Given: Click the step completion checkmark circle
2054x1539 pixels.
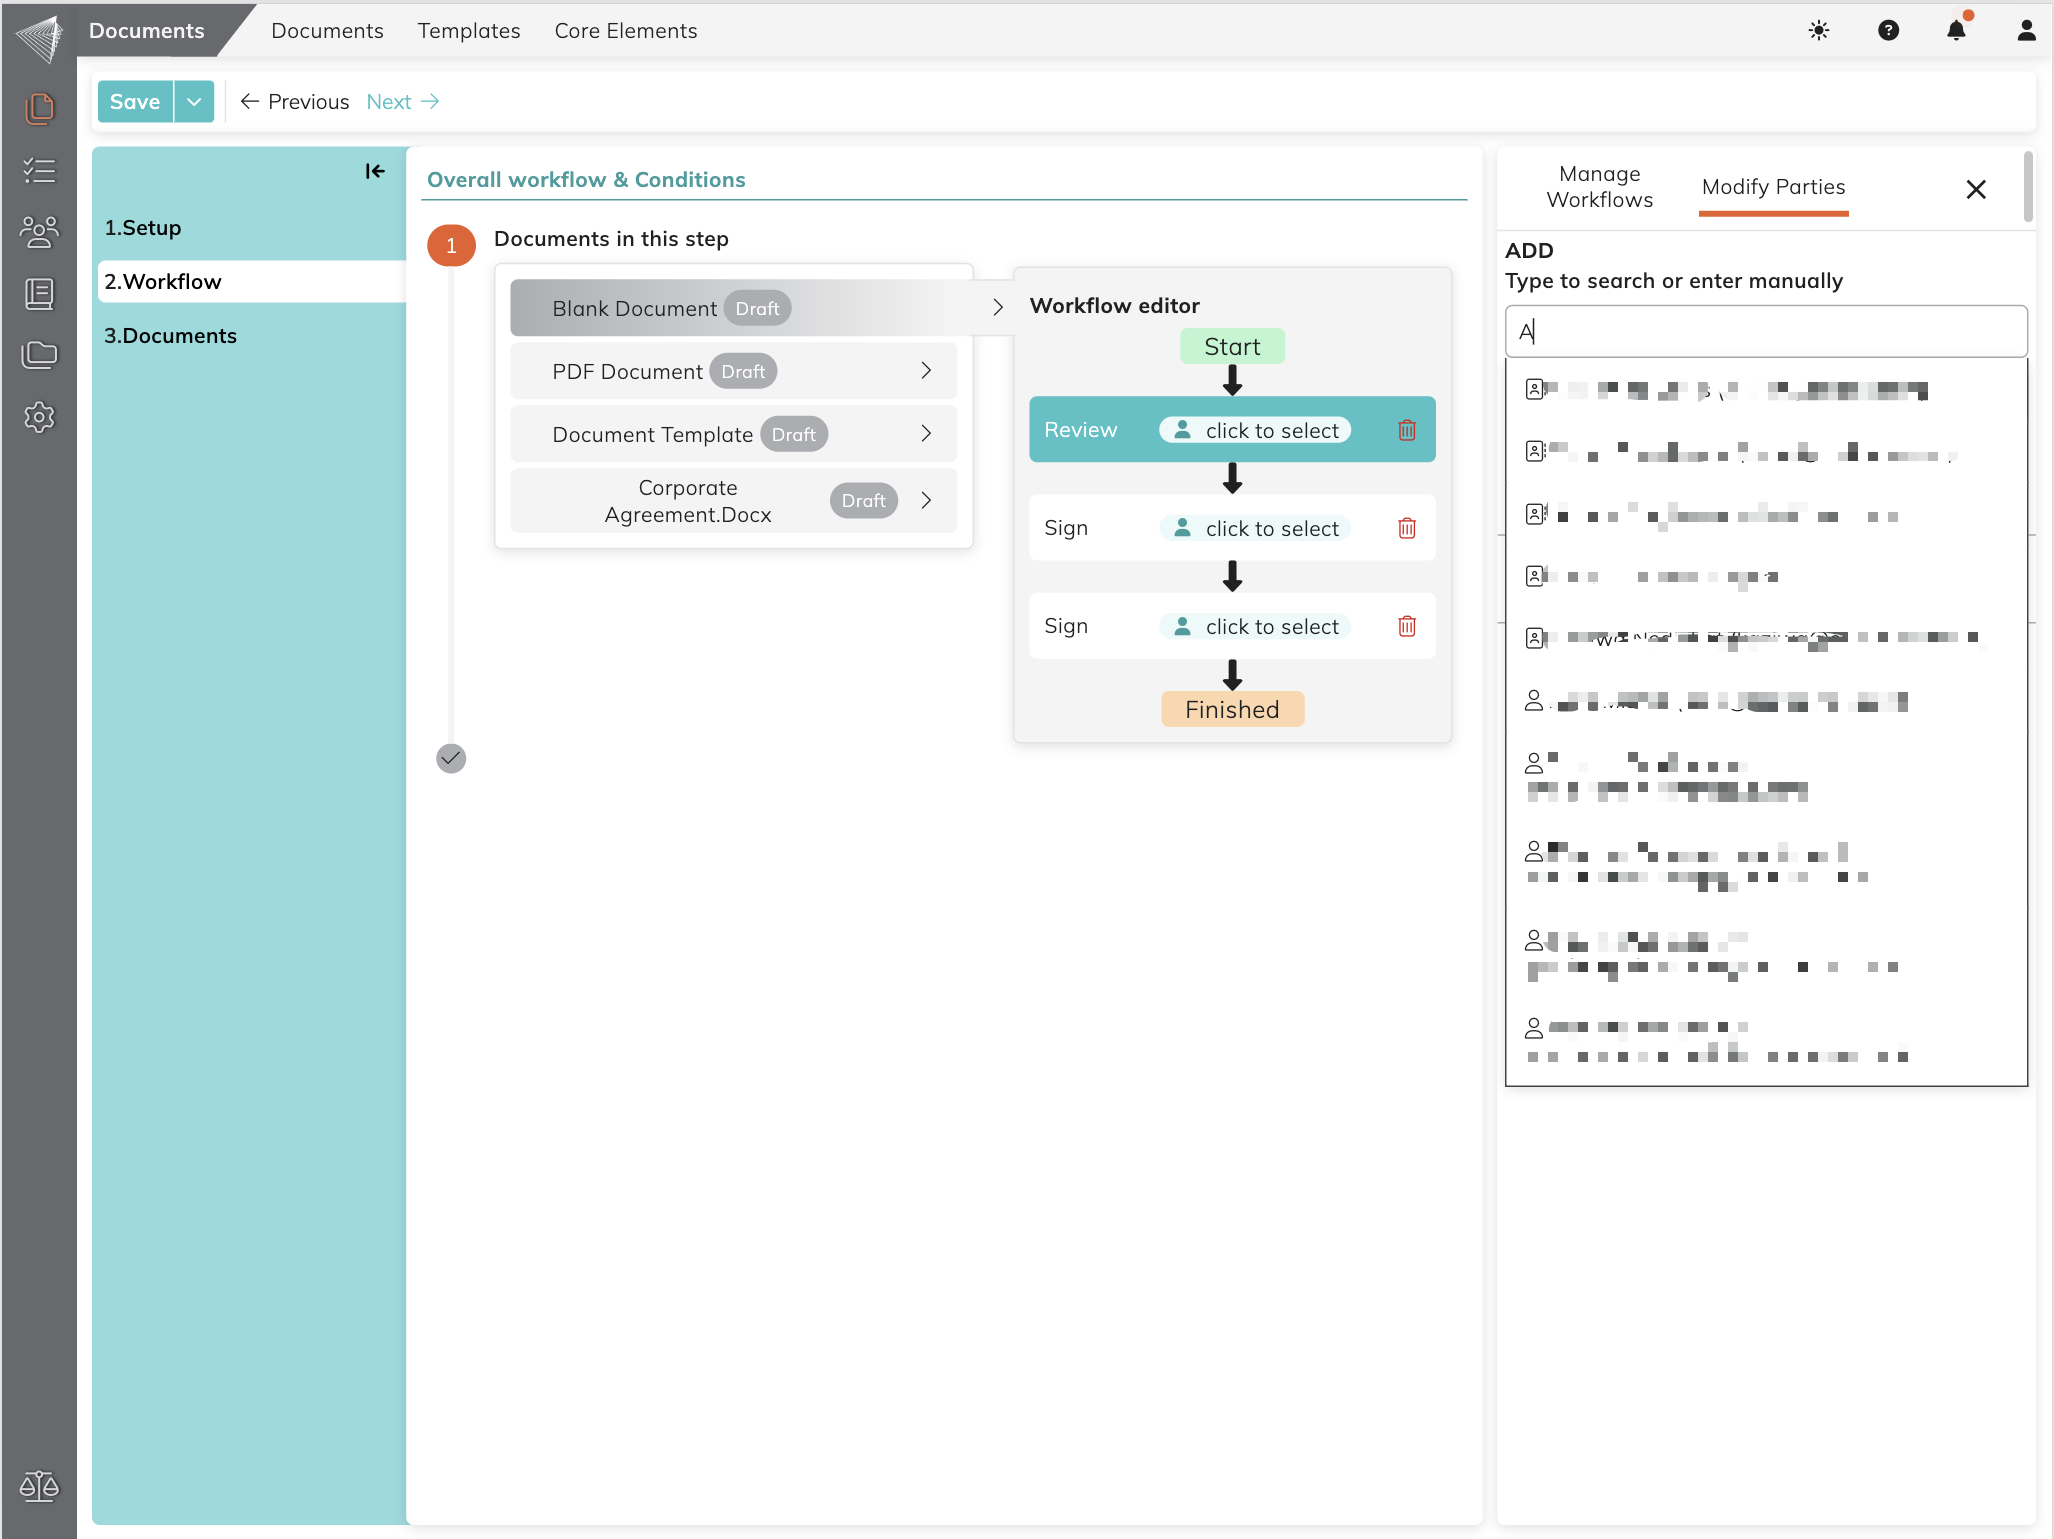Looking at the screenshot, I should point(451,758).
